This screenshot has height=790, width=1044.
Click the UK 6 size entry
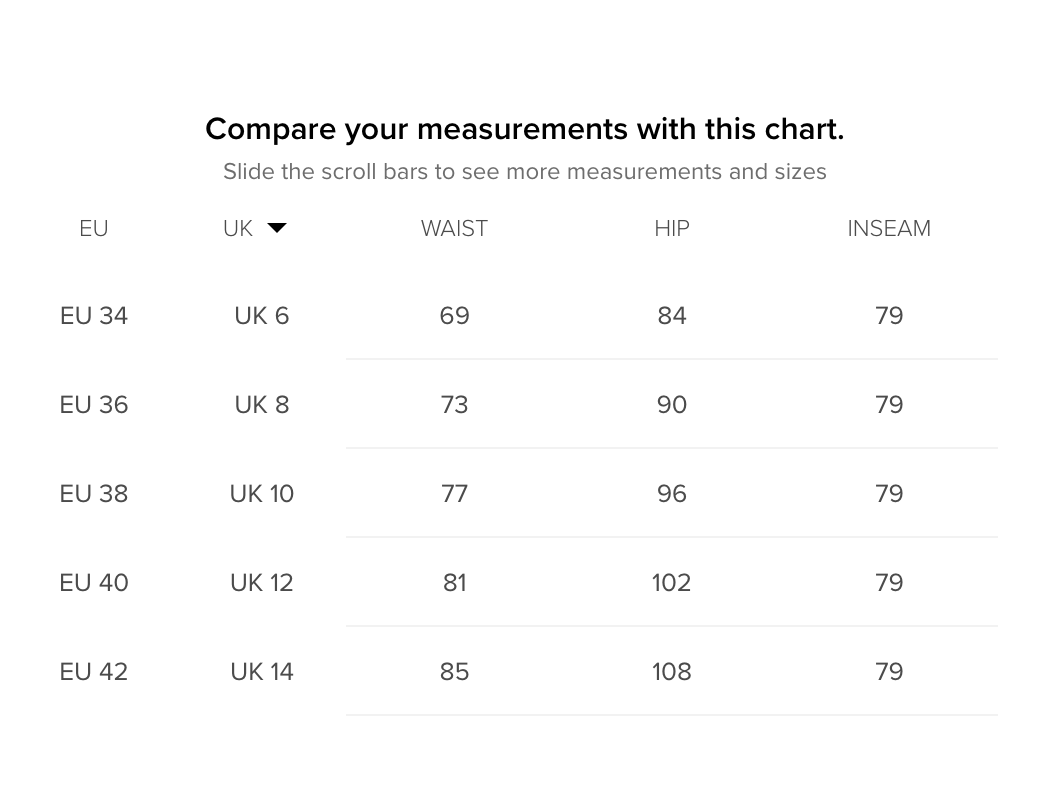point(261,315)
